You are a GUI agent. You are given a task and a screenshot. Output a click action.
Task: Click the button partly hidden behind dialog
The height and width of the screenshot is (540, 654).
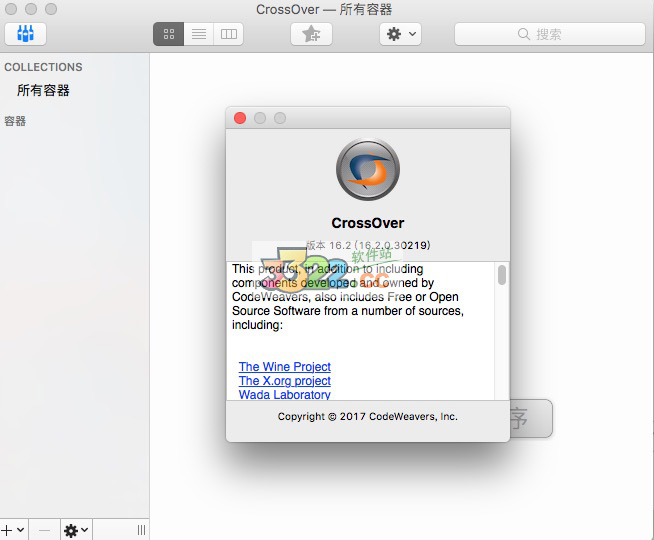[x=531, y=418]
